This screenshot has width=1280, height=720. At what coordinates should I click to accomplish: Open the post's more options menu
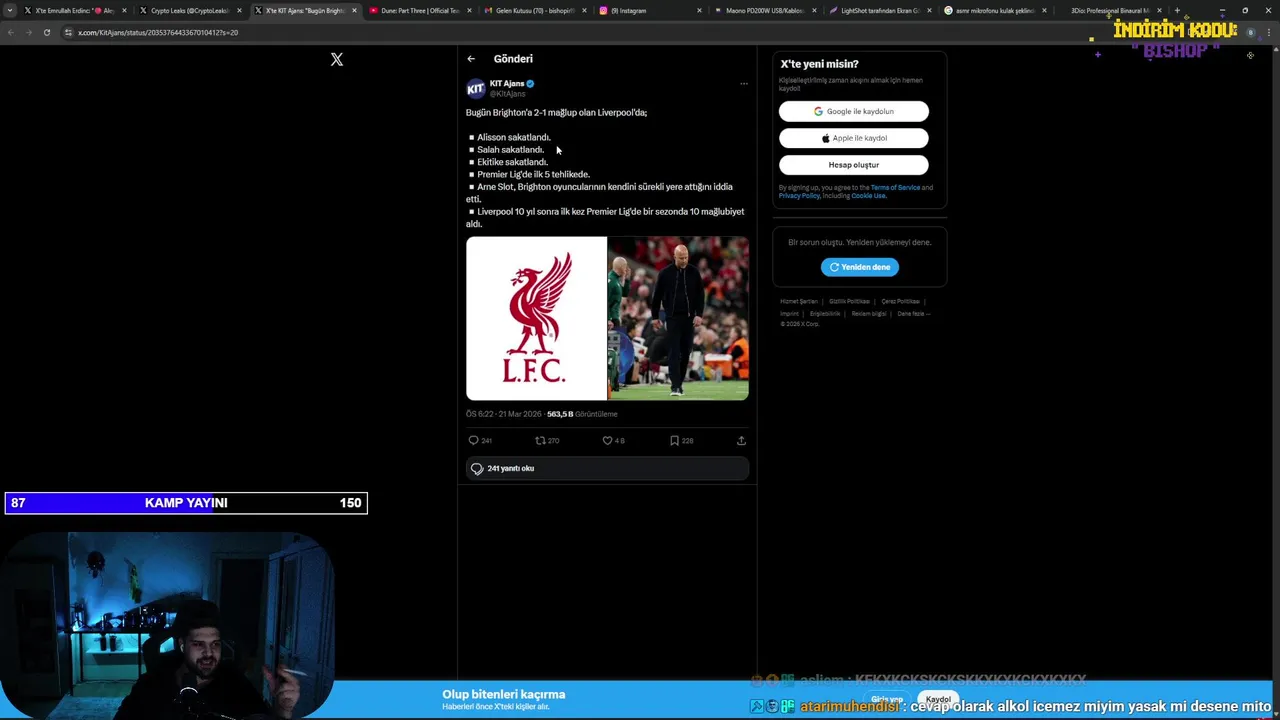pyautogui.click(x=743, y=84)
